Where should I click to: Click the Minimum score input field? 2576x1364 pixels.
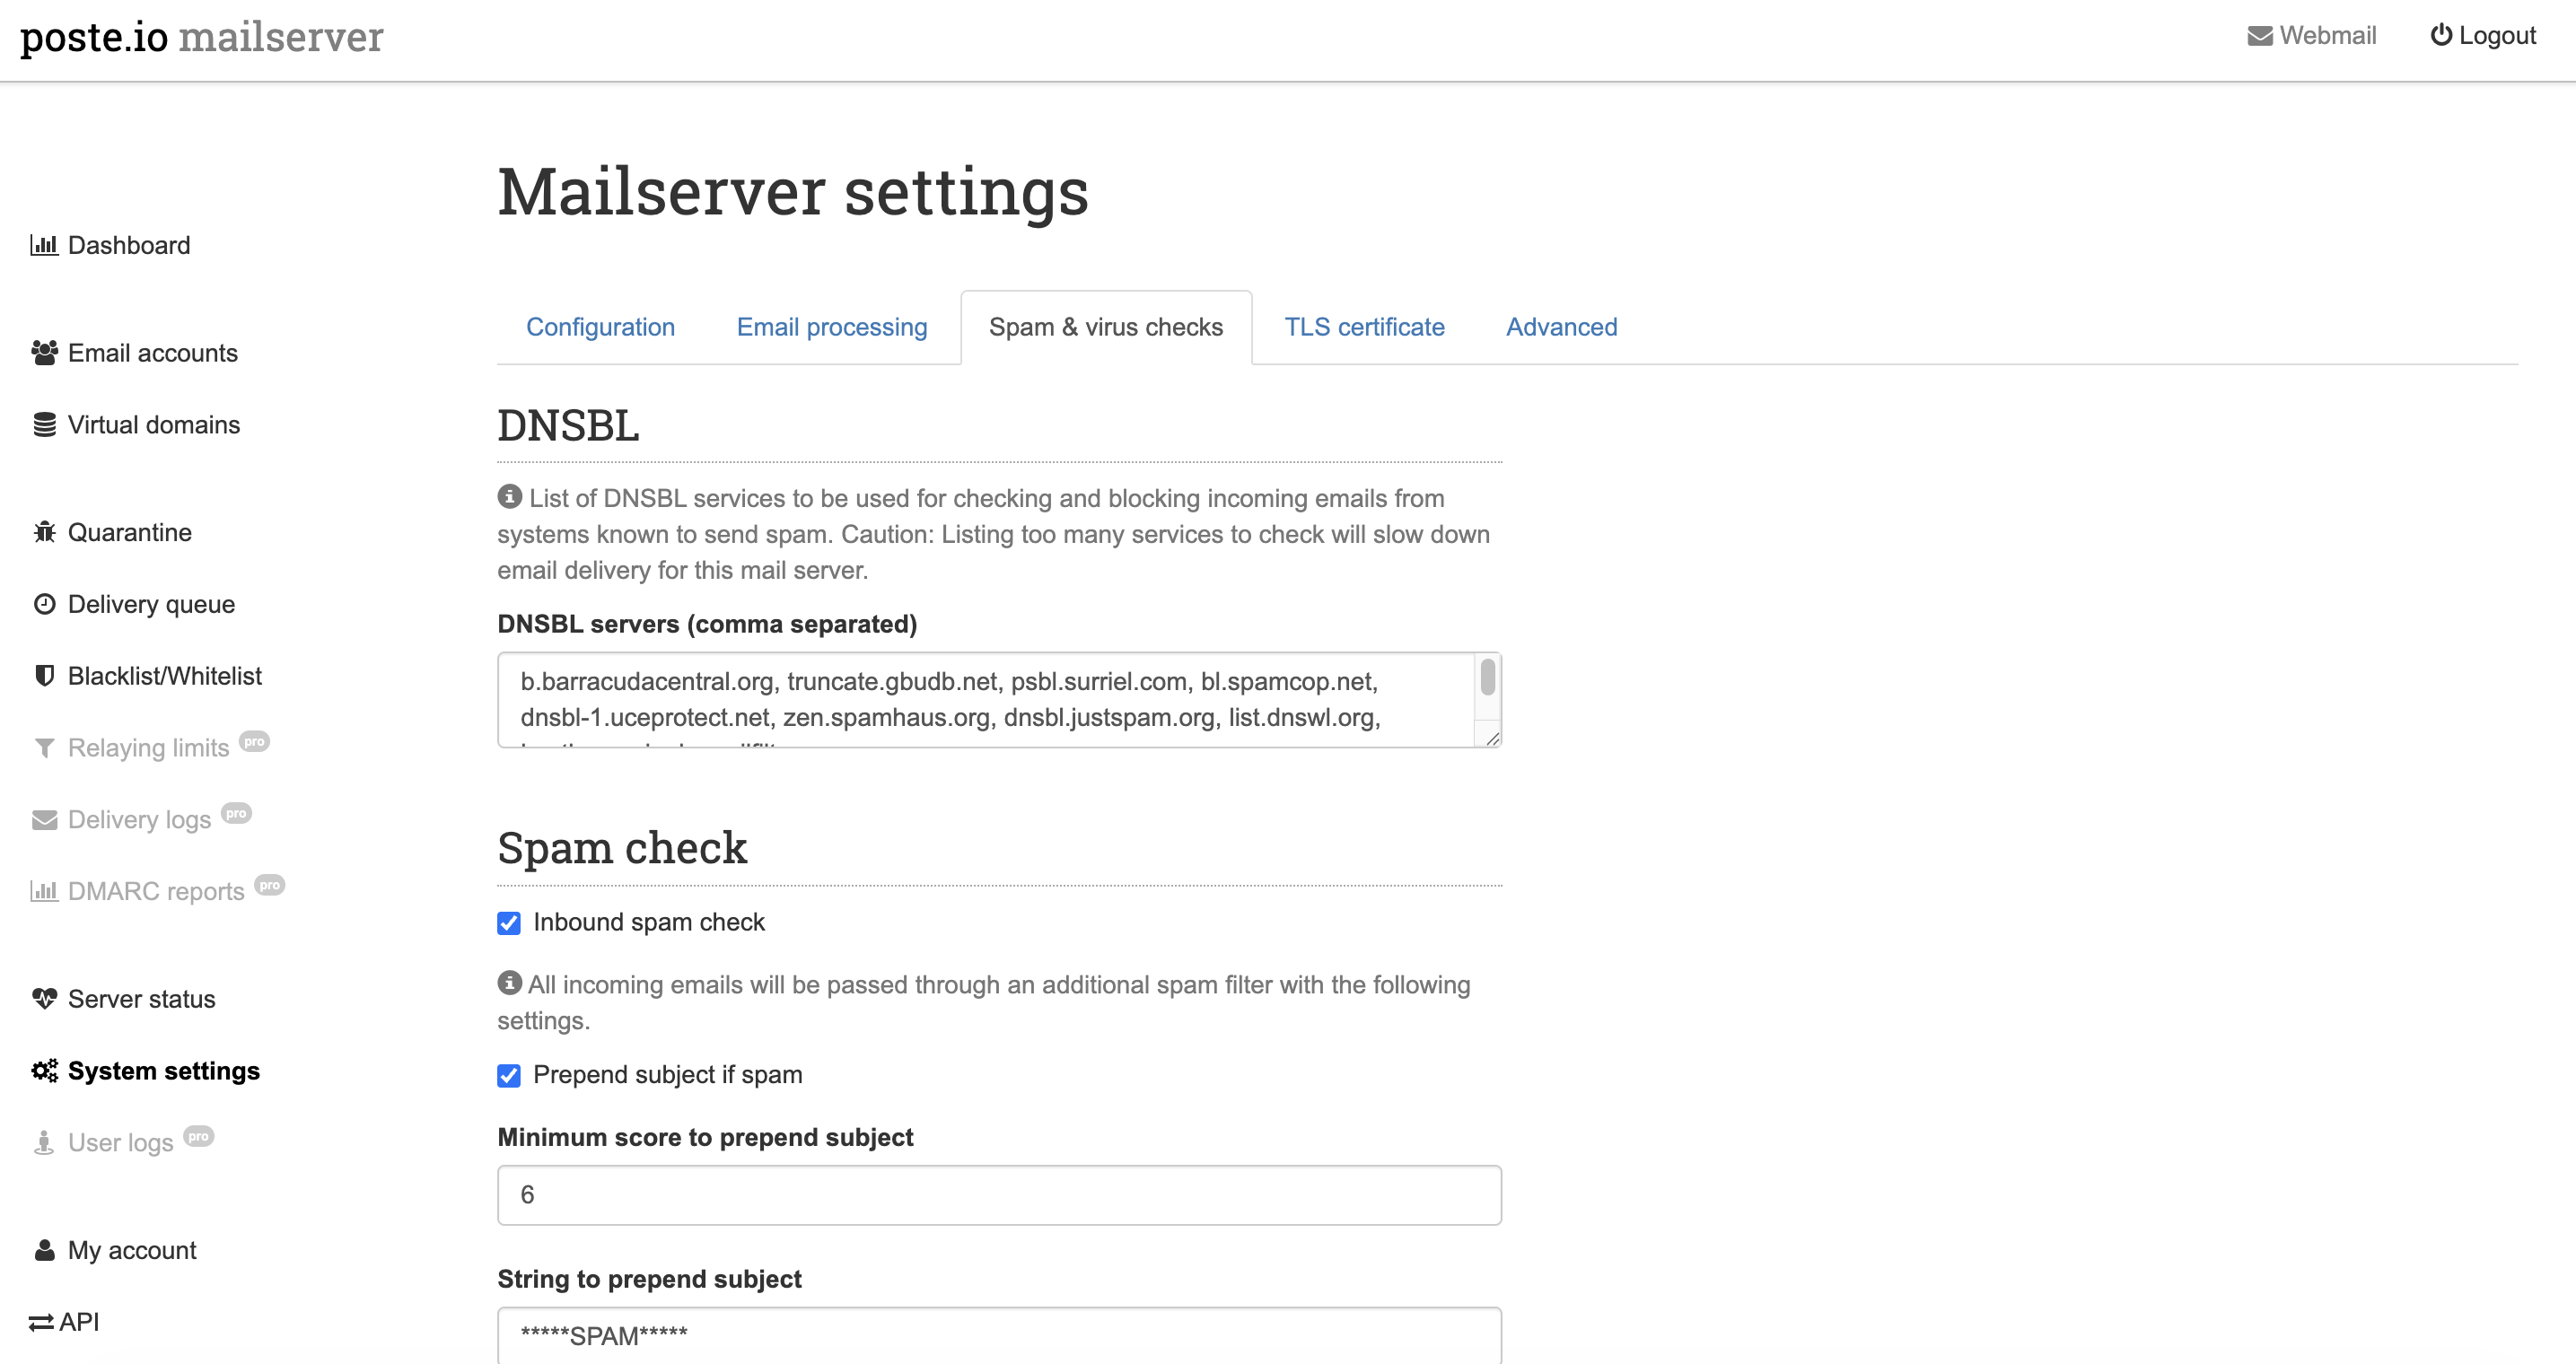(x=998, y=1194)
